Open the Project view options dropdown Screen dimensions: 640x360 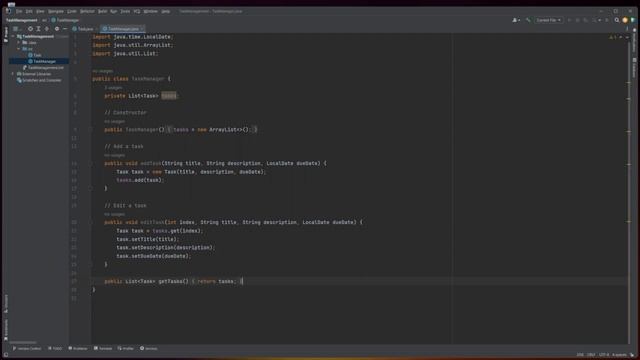coord(17,29)
